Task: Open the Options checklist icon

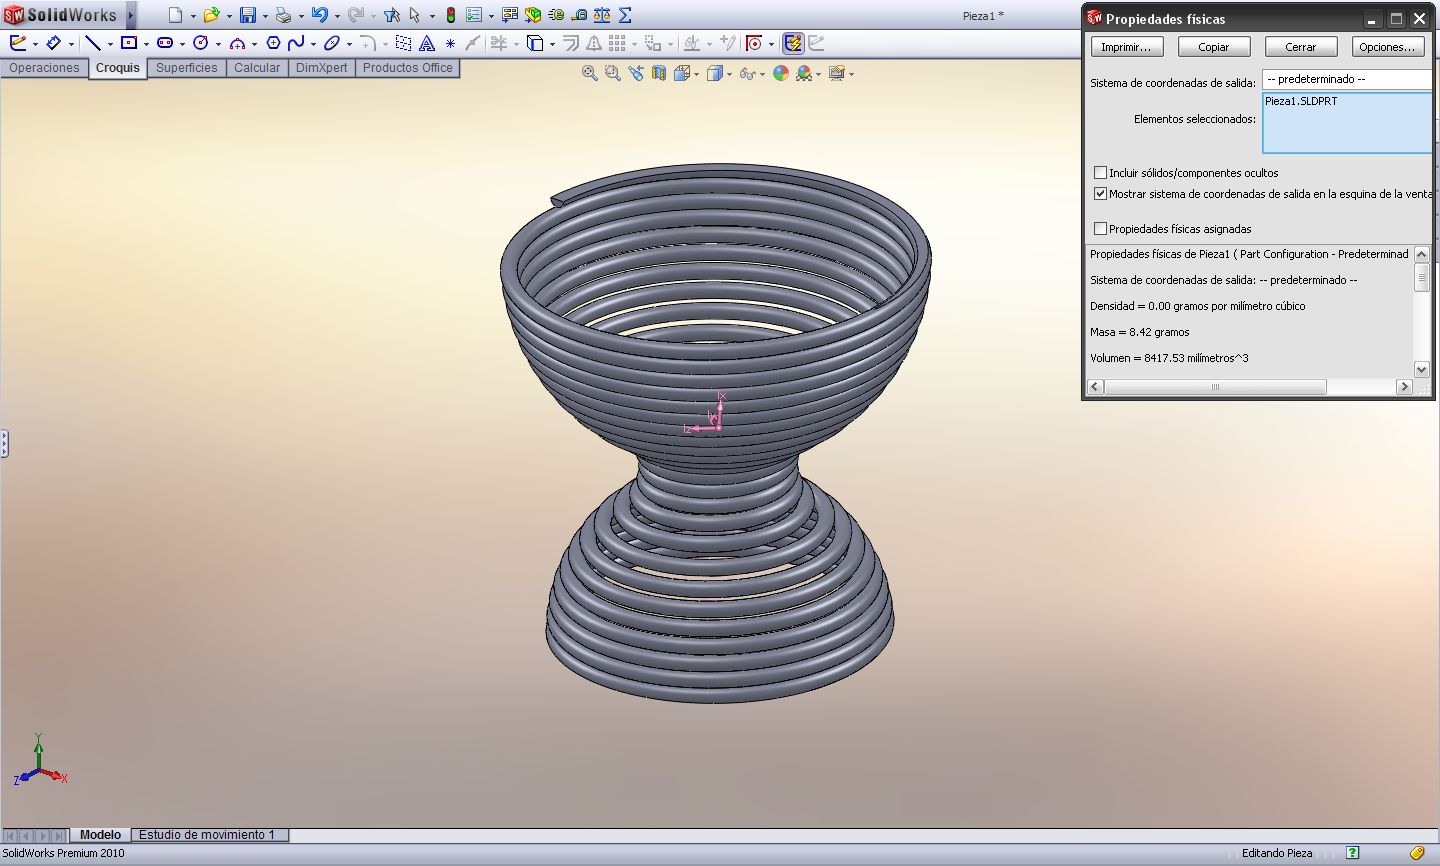Action: [474, 15]
